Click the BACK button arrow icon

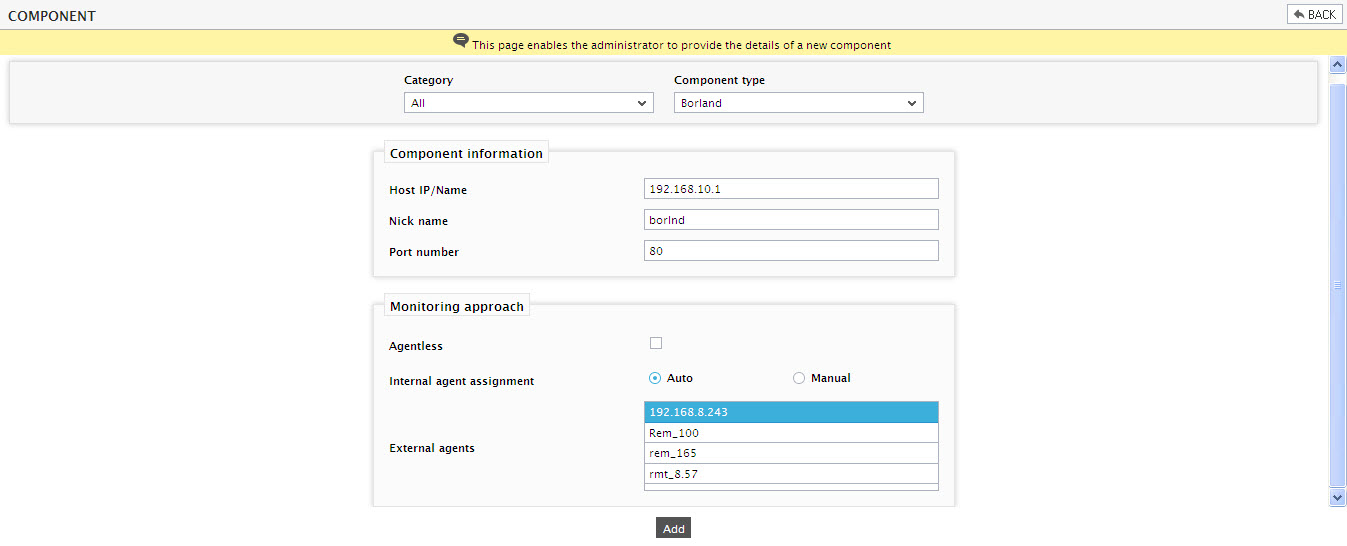[1299, 14]
